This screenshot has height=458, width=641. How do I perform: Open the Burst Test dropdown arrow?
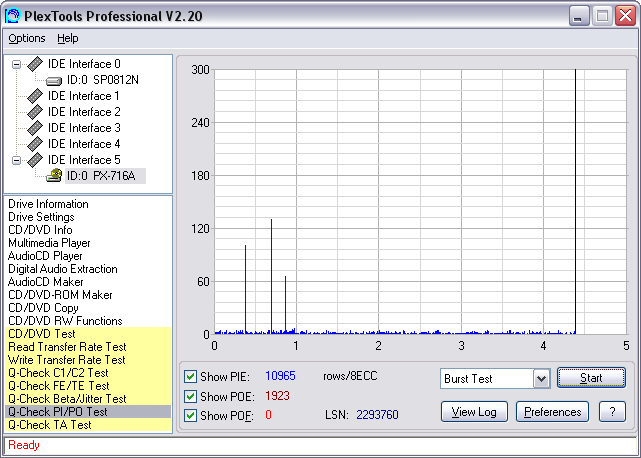pyautogui.click(x=541, y=379)
